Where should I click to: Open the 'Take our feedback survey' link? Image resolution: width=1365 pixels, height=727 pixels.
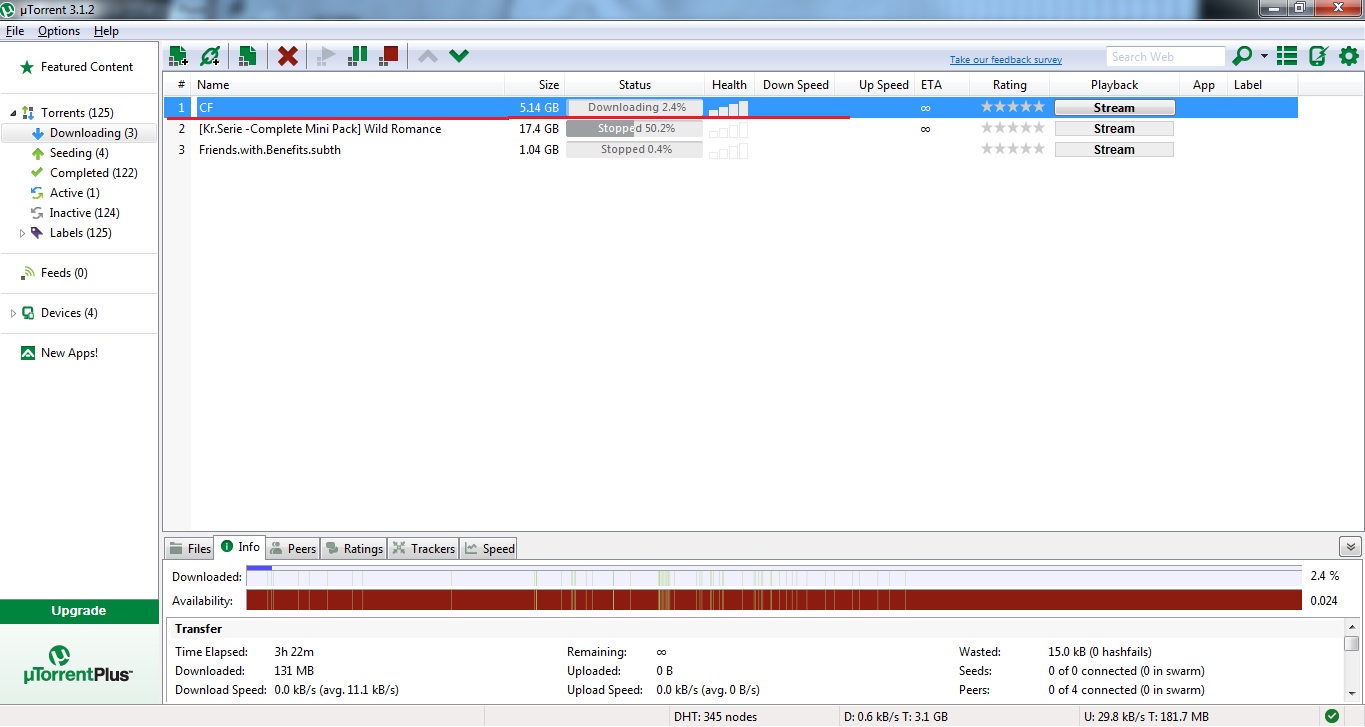click(1006, 60)
